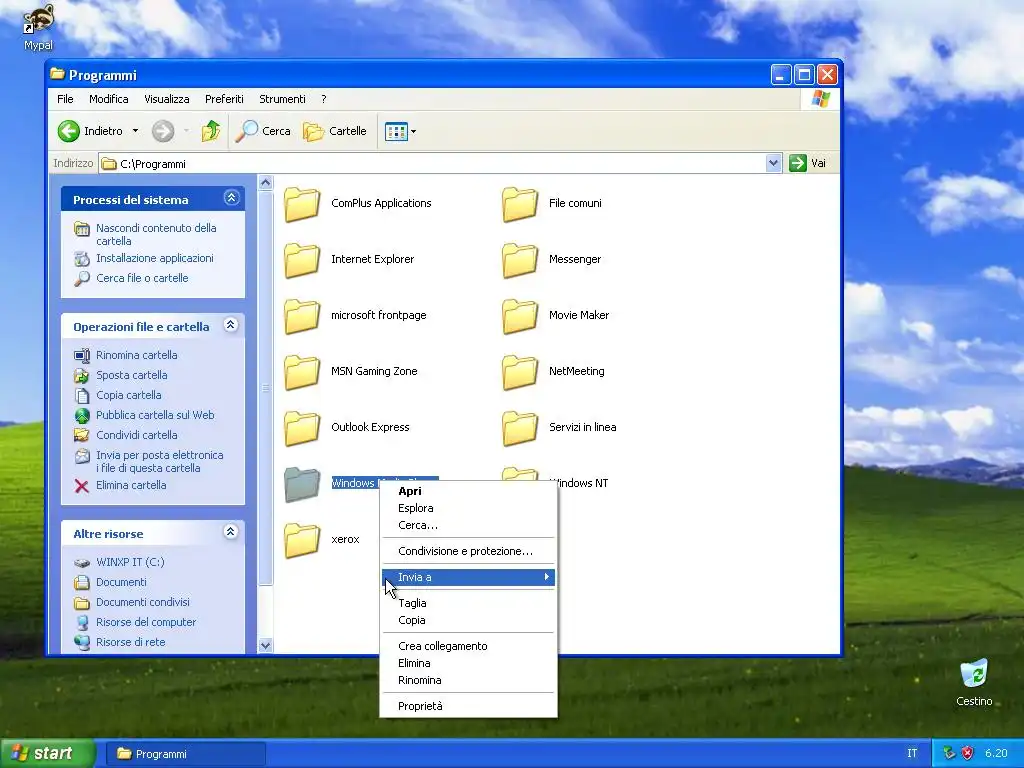Open the ? help menu
This screenshot has width=1024, height=768.
pos(324,99)
